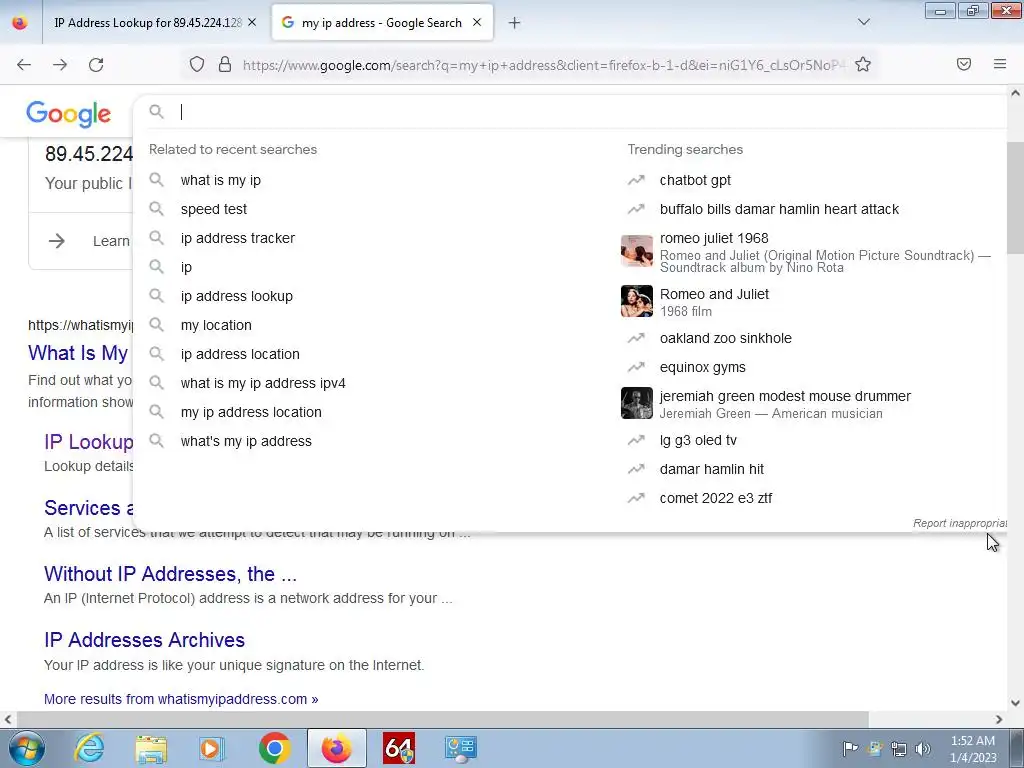Image resolution: width=1024 pixels, height=768 pixels.
Task: Open Windows Explorer folder from taskbar
Action: click(151, 748)
